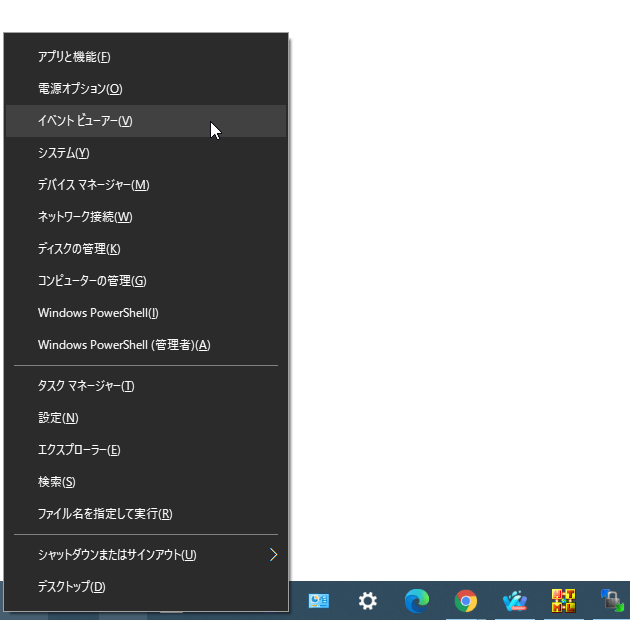Open the red HTML tile app icon in taskbar

(x=563, y=601)
